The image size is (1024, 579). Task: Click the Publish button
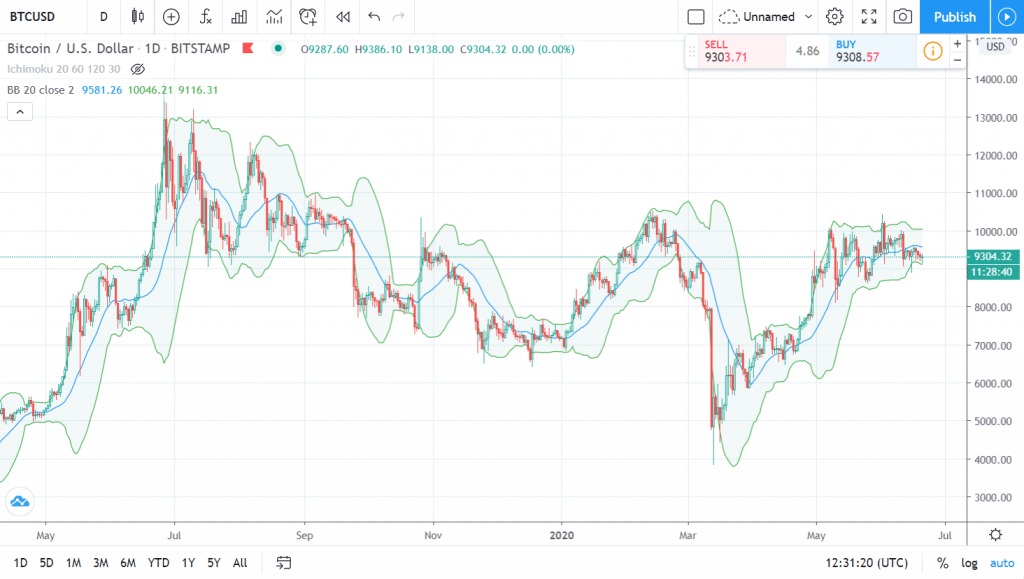coord(954,17)
